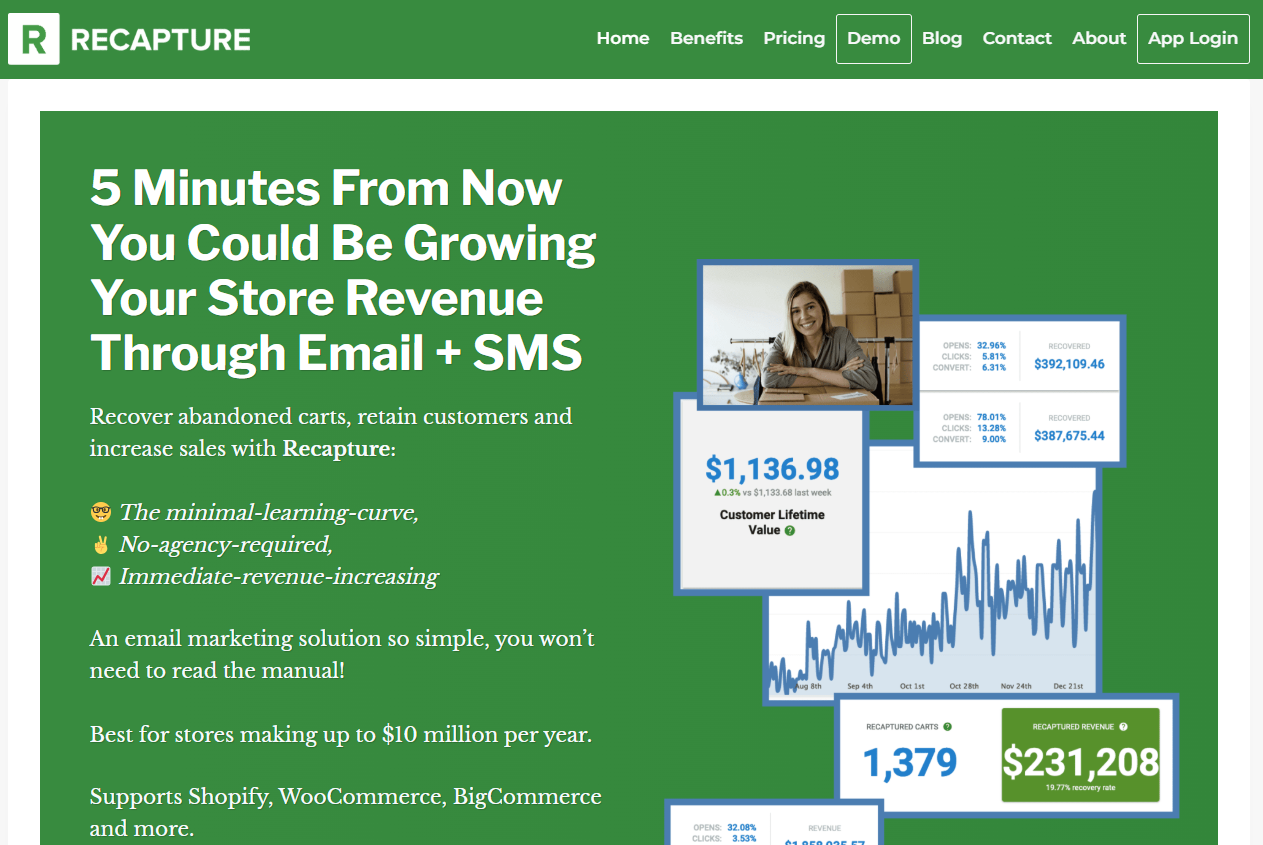This screenshot has height=845, width=1263.
Task: Open the Benefits page
Action: (706, 38)
